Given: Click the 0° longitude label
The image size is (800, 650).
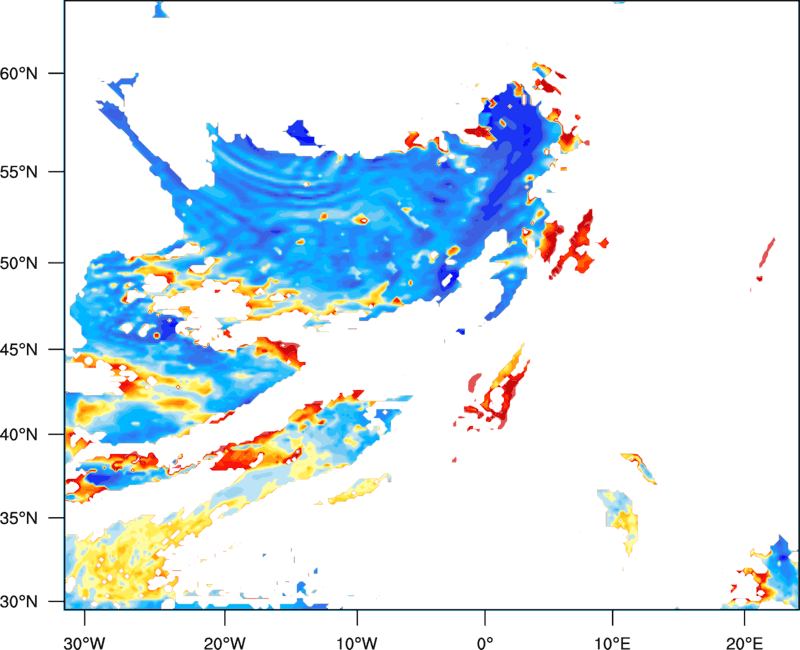Looking at the screenshot, I should point(485,643).
